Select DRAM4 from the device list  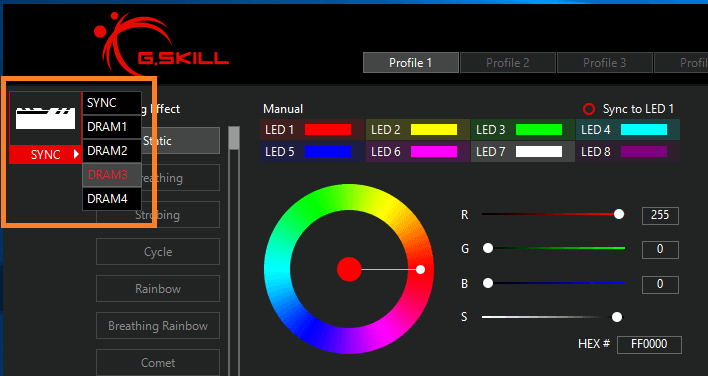click(x=112, y=199)
